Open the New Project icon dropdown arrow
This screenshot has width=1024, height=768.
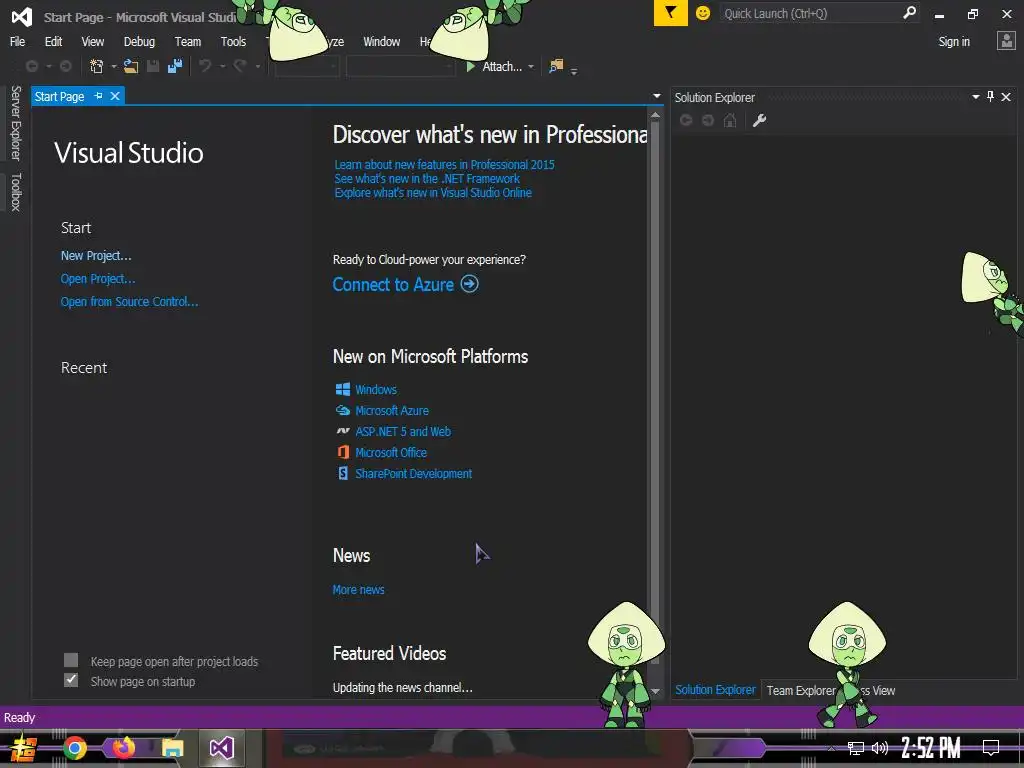click(114, 67)
